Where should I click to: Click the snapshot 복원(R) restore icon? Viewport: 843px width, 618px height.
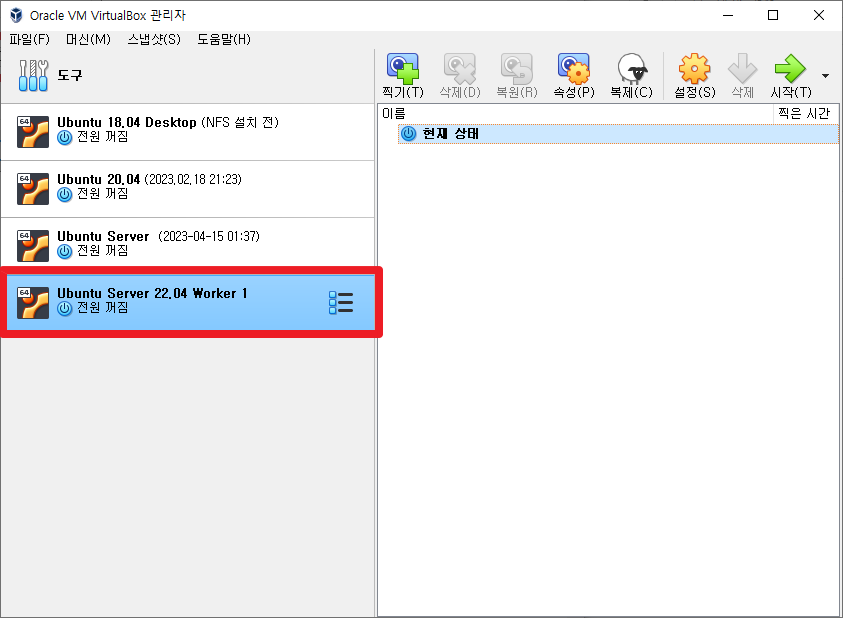(517, 68)
